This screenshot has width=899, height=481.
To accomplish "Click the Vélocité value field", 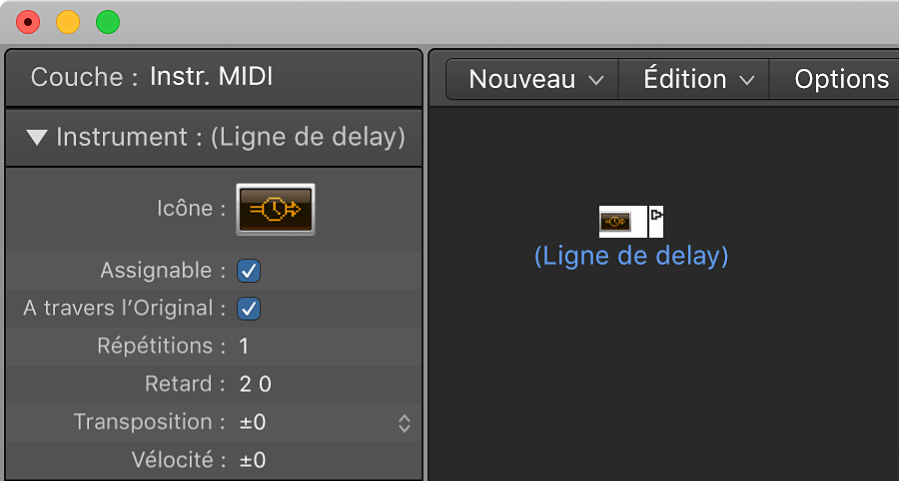I will pyautogui.click(x=253, y=460).
